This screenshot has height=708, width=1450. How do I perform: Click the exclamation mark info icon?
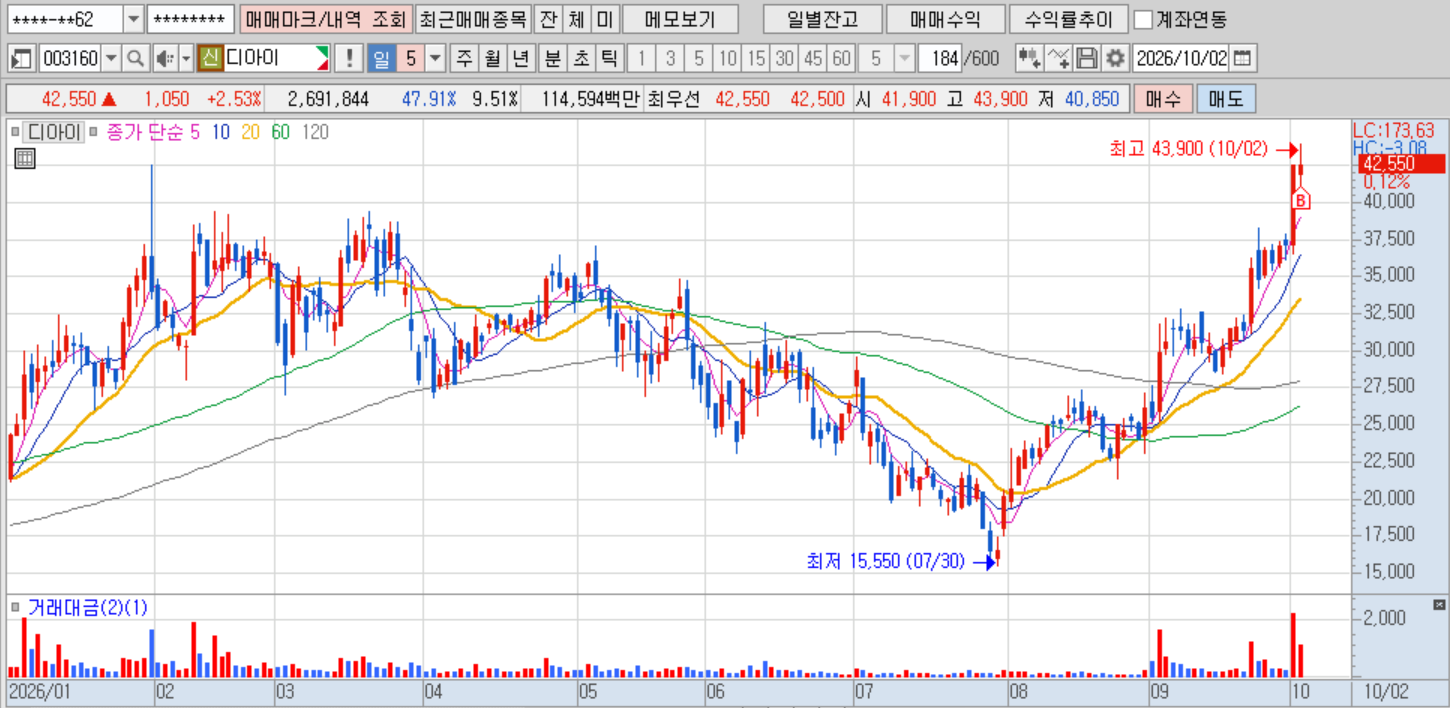[x=348, y=58]
